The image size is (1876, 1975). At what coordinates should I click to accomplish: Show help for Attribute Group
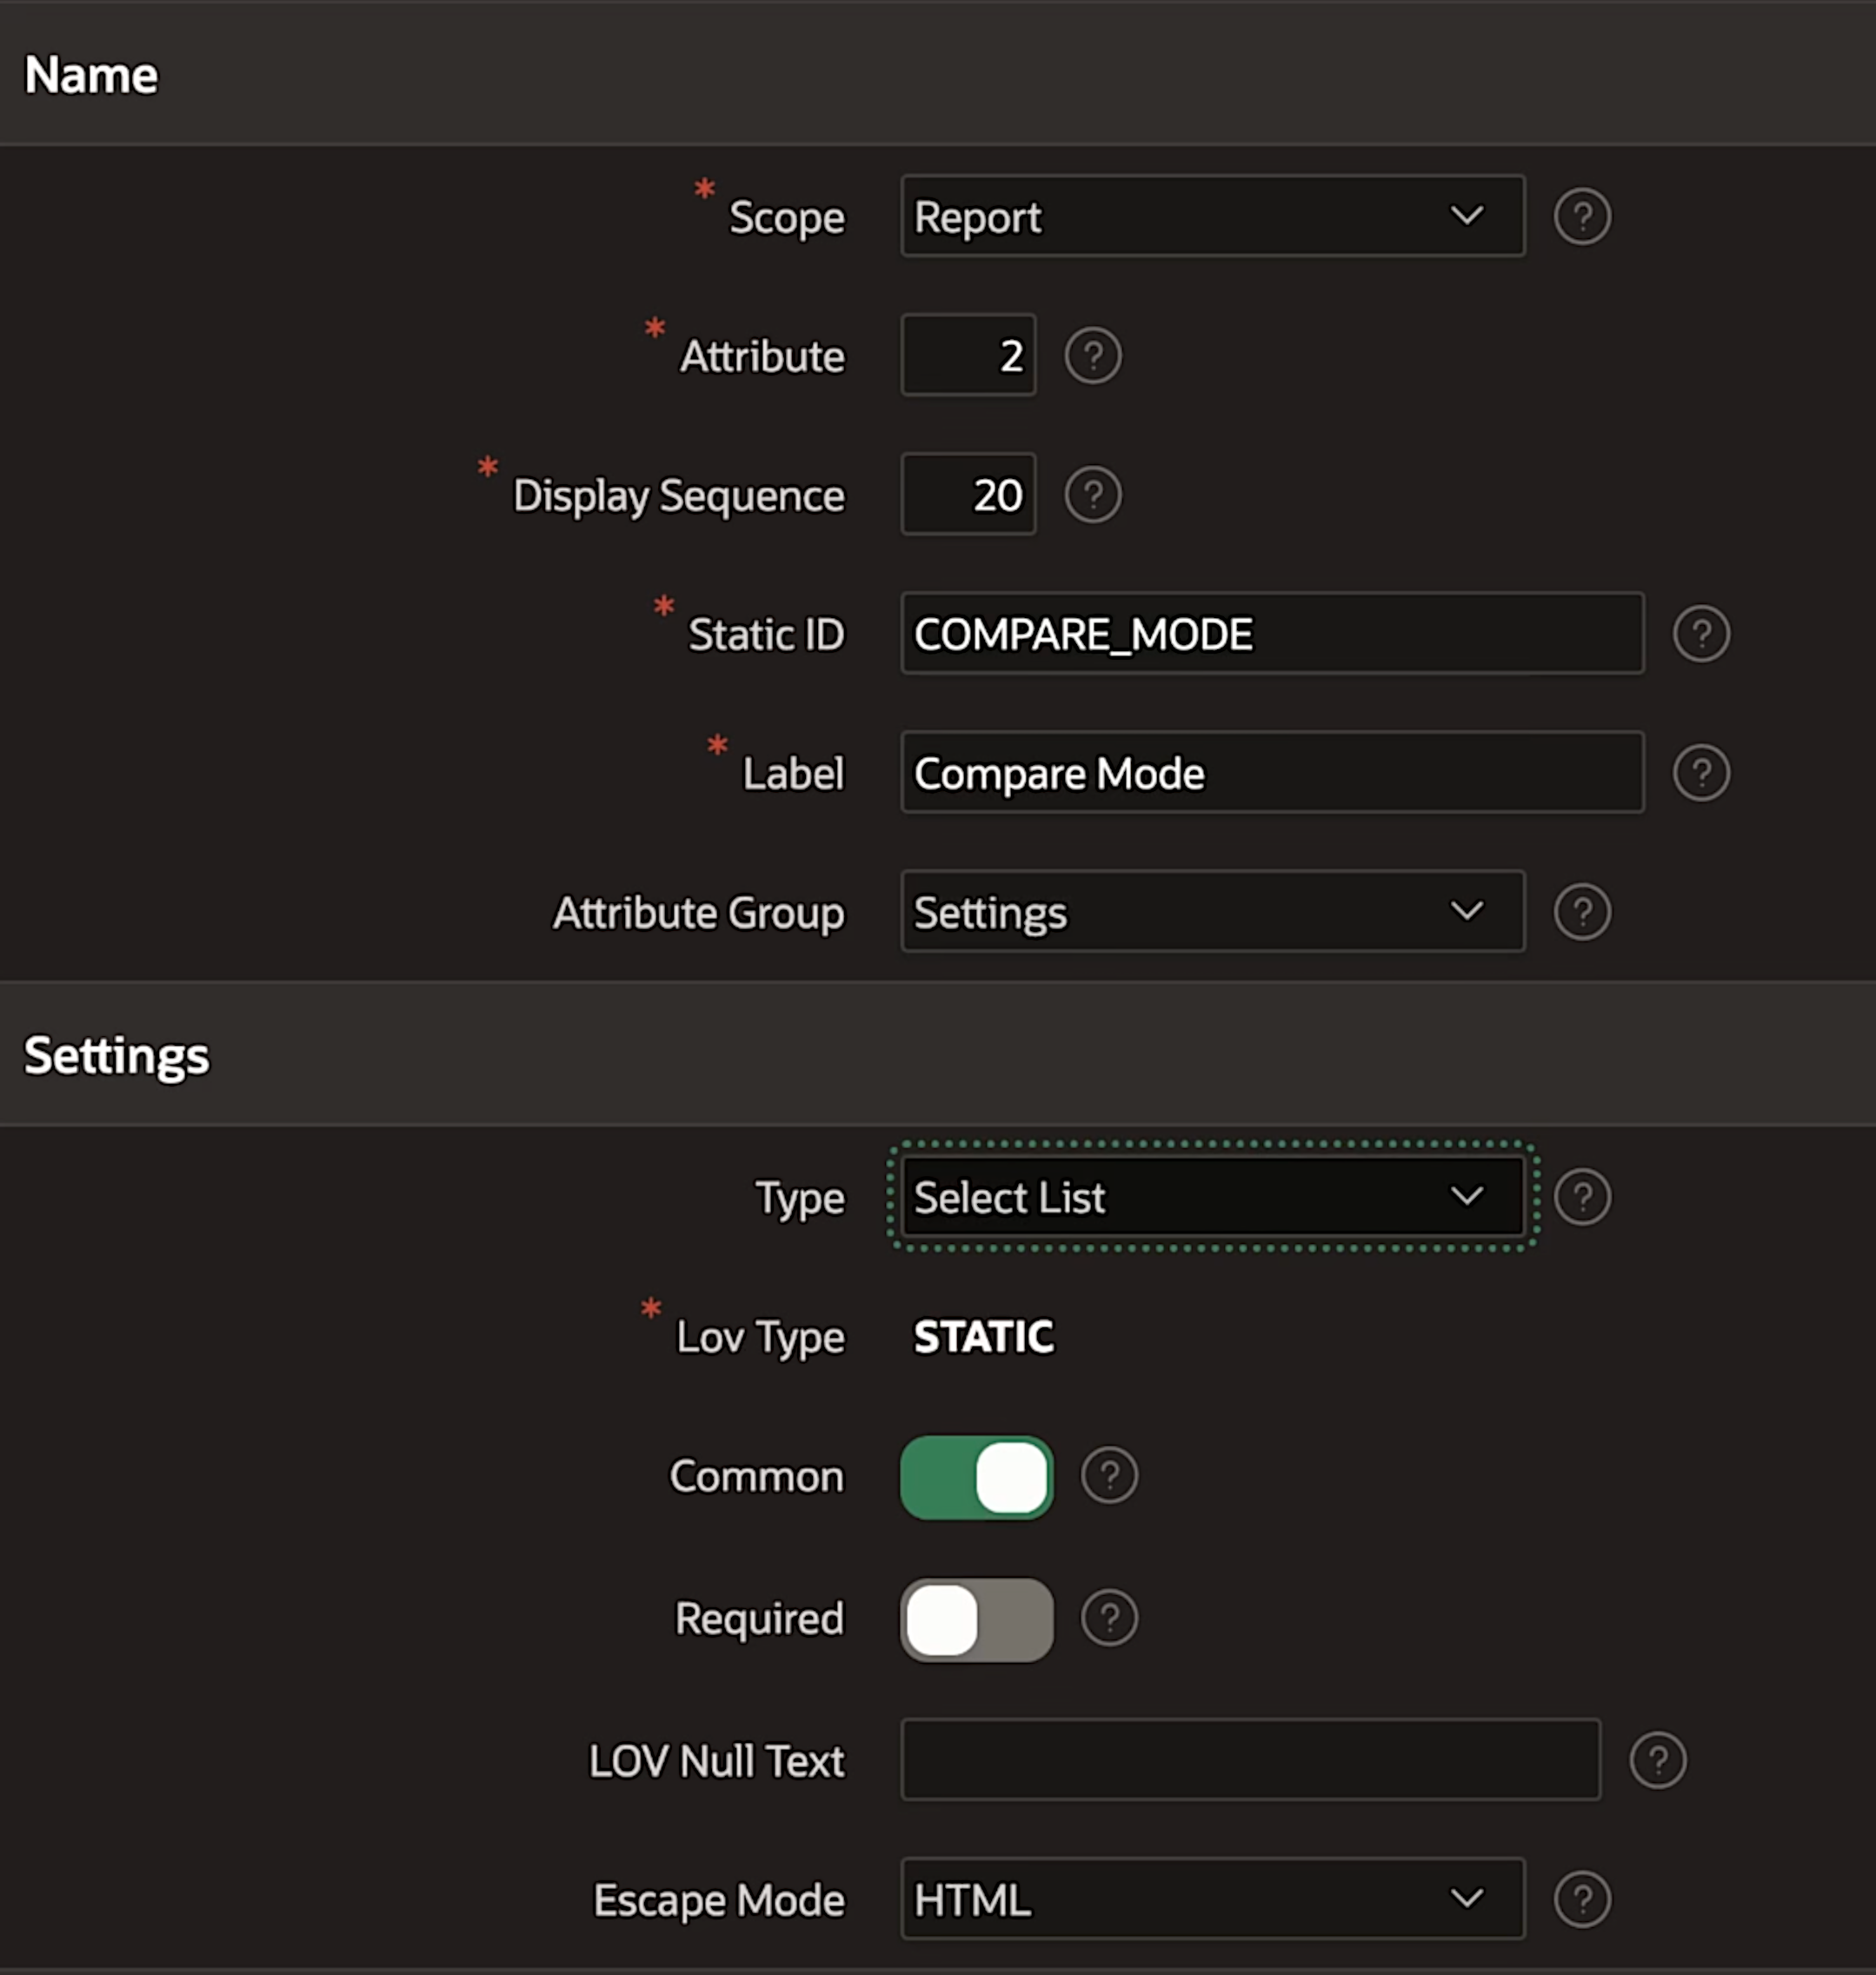pyautogui.click(x=1582, y=911)
